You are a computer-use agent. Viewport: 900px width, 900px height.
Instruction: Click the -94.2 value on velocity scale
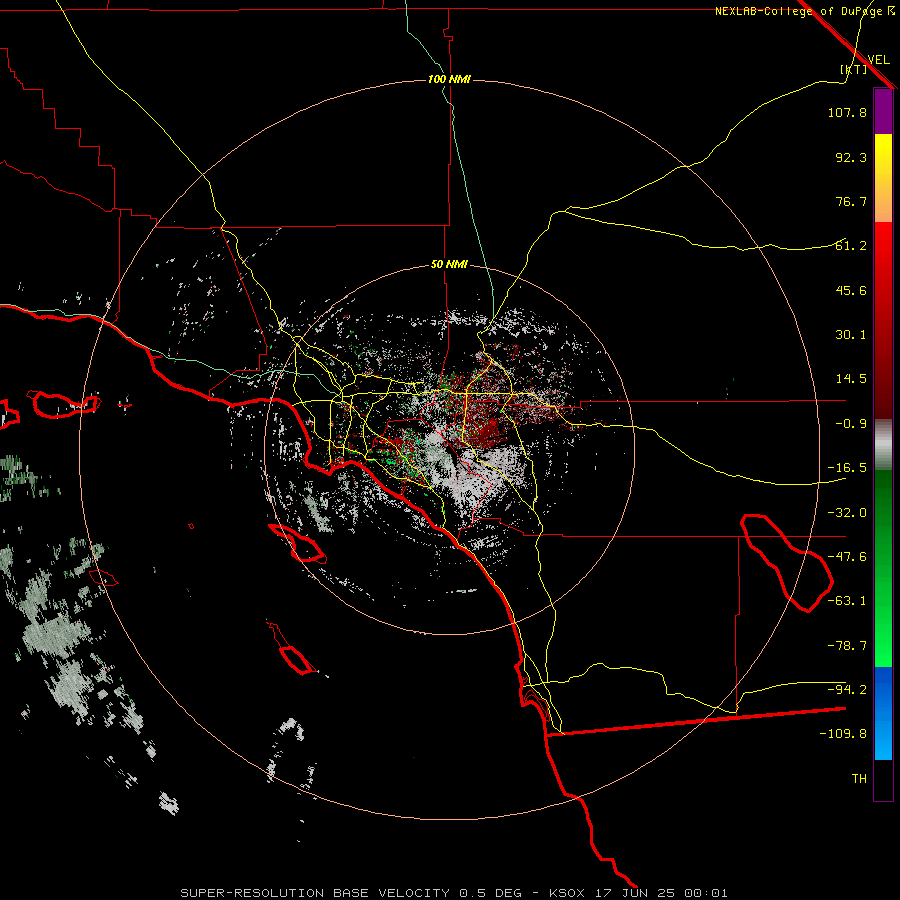pos(847,689)
